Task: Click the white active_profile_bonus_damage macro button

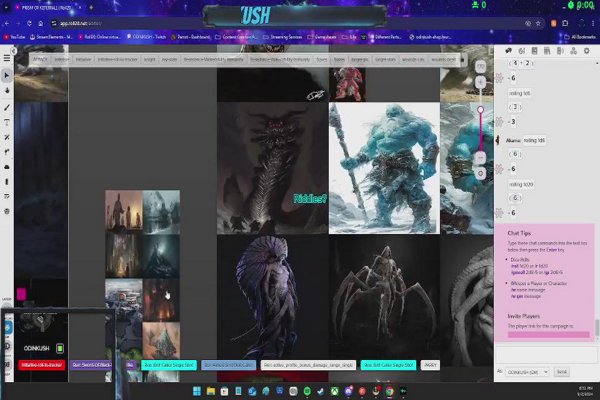Action: [x=308, y=365]
